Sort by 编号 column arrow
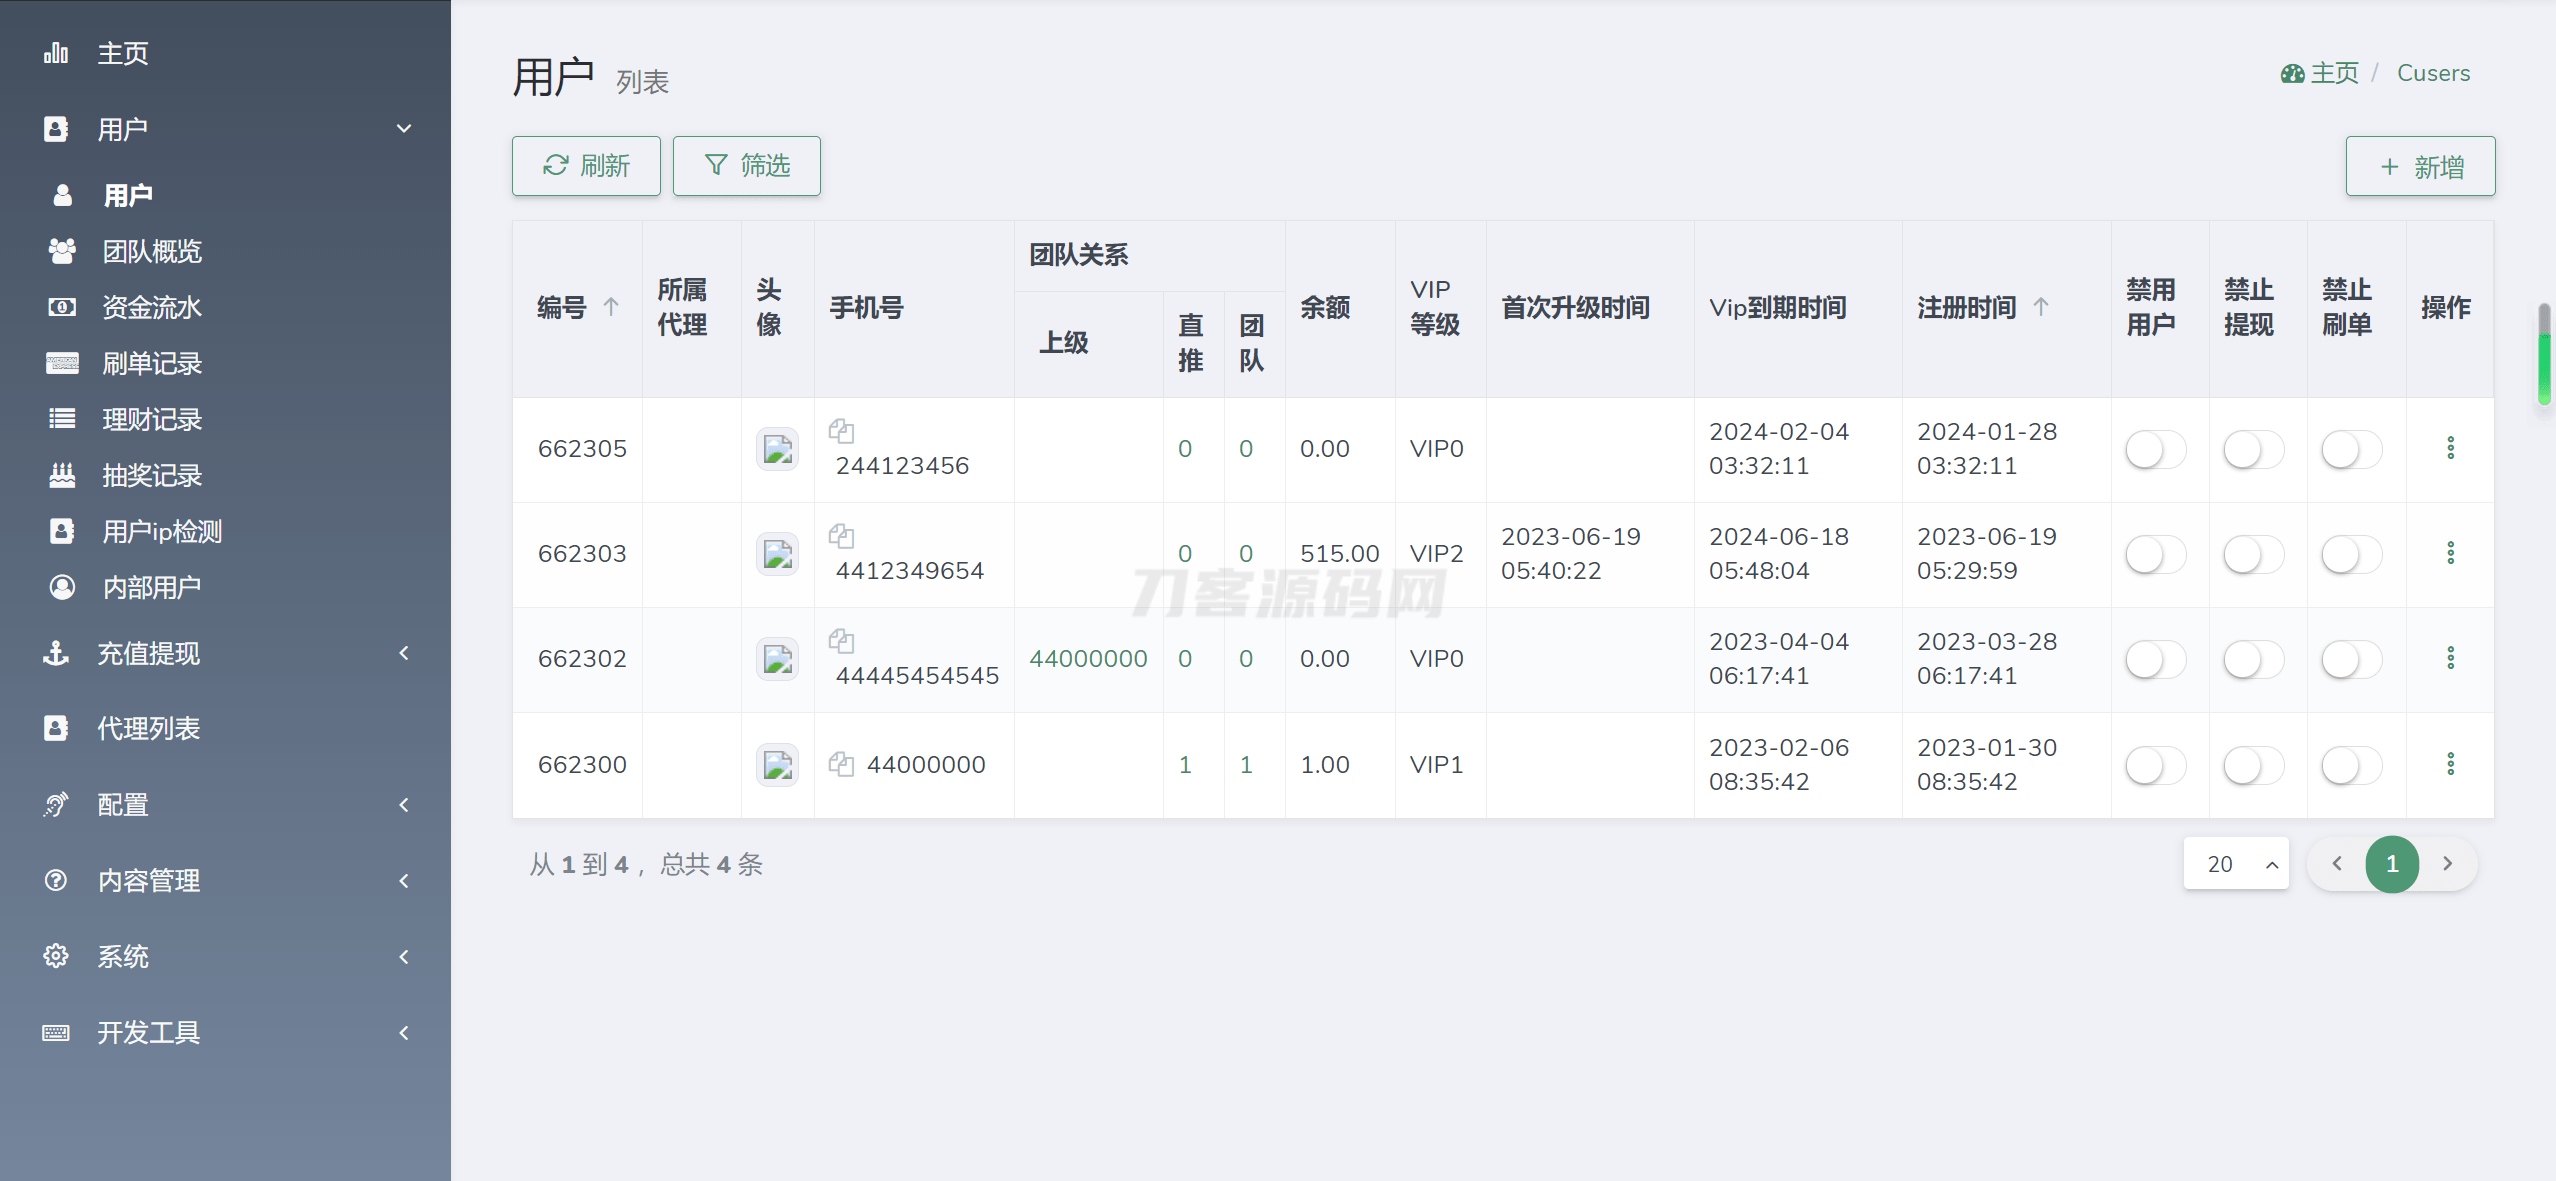The height and width of the screenshot is (1181, 2556). 611,307
